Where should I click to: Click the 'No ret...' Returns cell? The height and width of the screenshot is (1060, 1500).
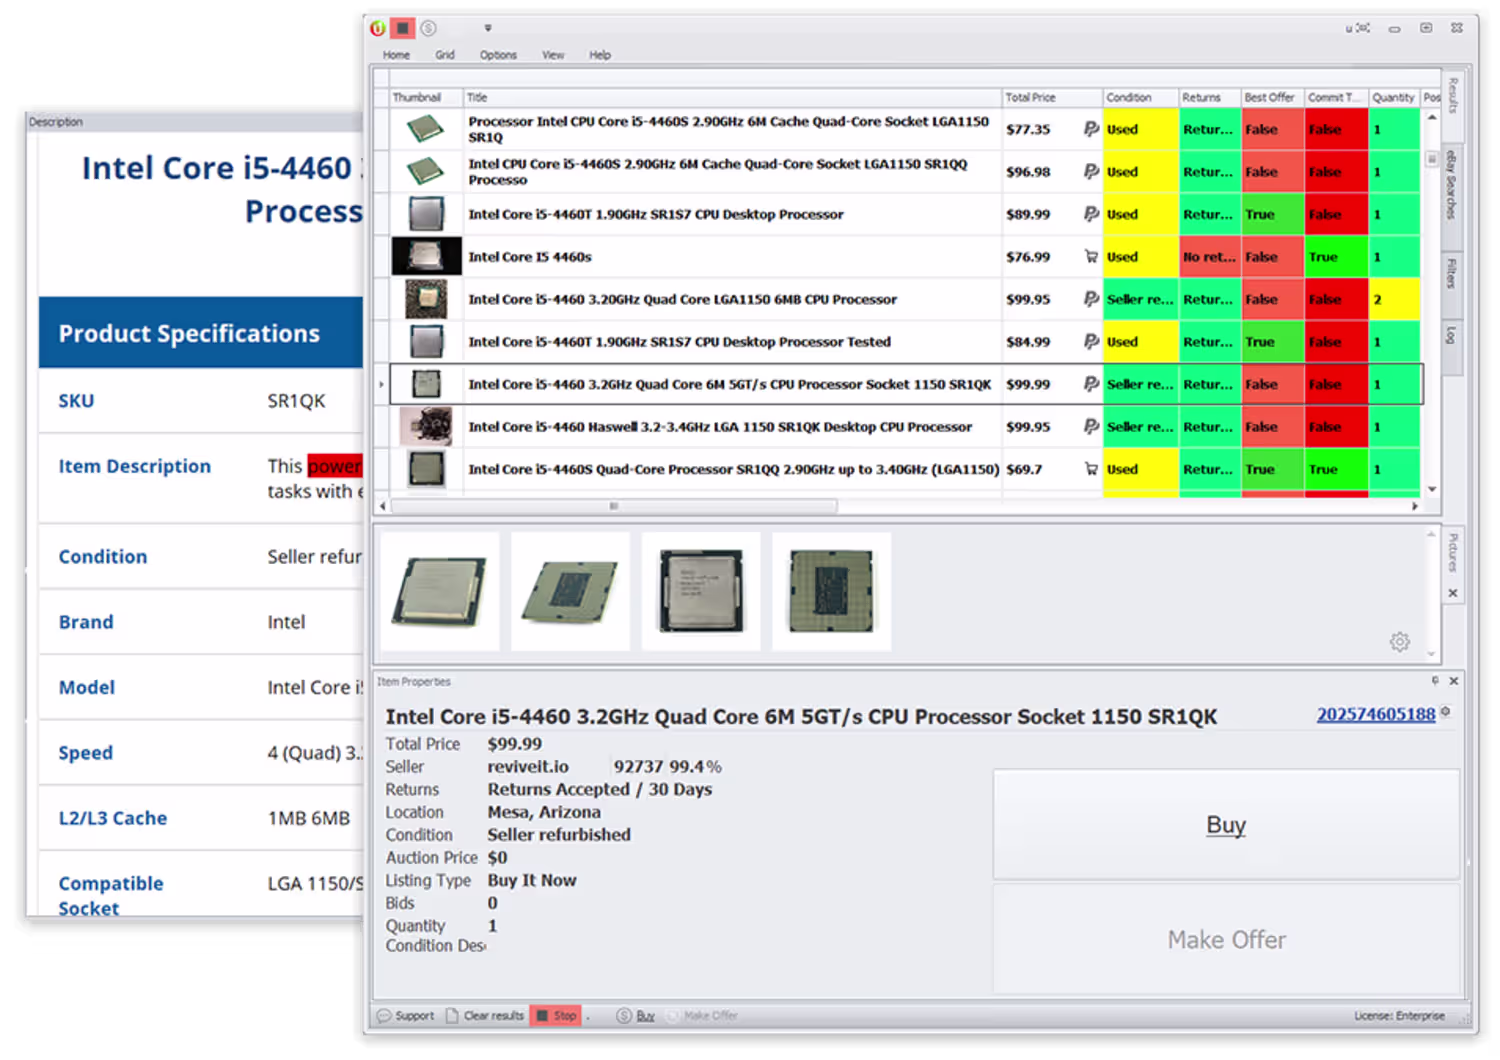(1210, 257)
